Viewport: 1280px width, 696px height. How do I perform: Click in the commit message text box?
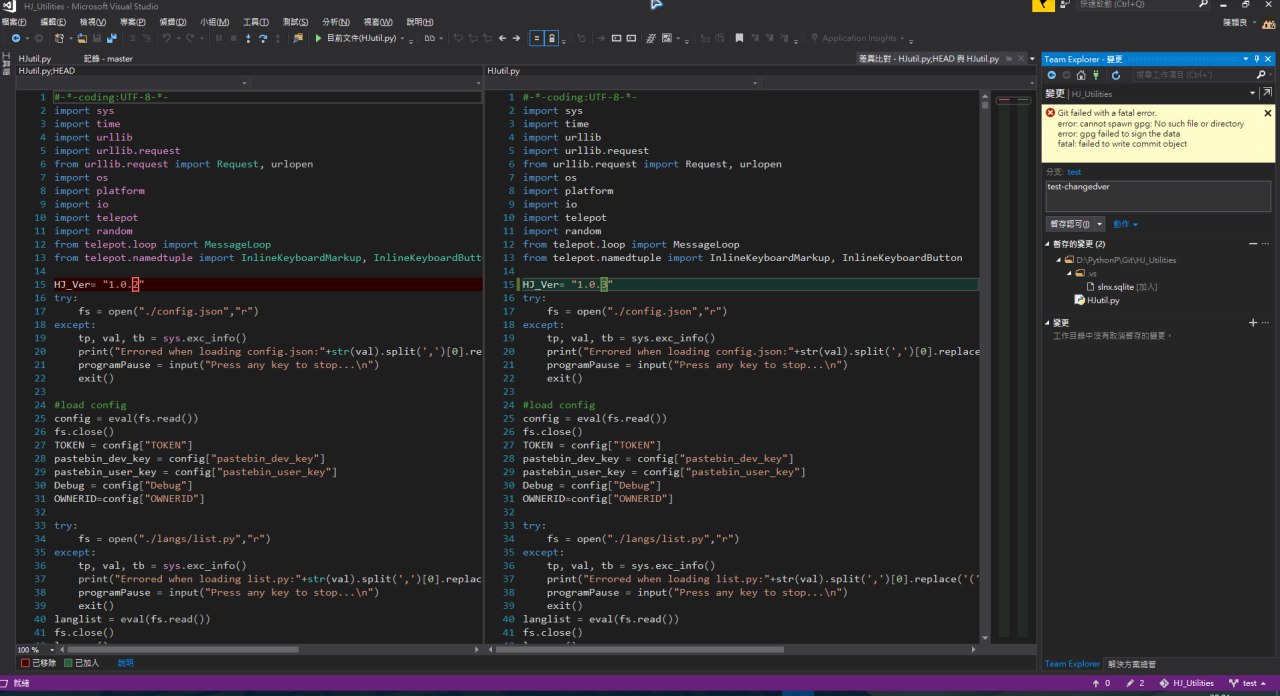coord(1158,195)
